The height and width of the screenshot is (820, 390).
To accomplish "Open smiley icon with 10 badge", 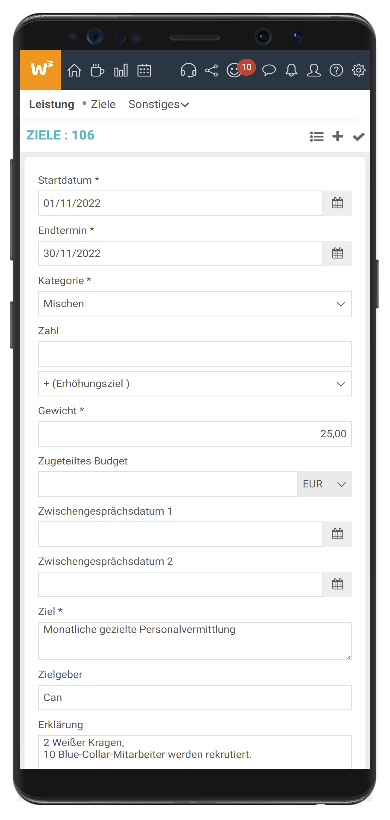I will coord(236,70).
